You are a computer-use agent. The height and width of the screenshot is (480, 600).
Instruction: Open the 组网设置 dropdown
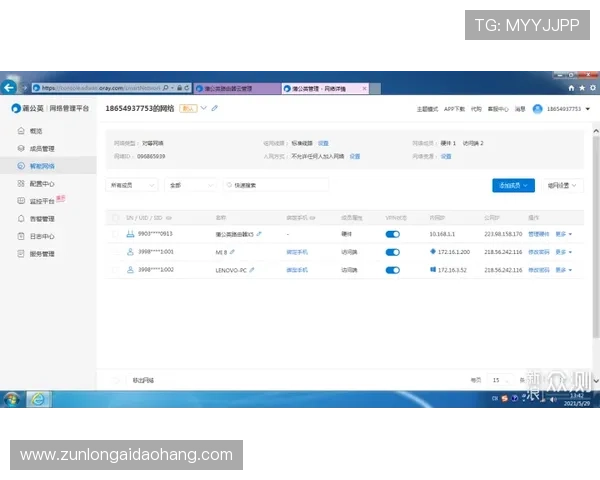(x=562, y=185)
